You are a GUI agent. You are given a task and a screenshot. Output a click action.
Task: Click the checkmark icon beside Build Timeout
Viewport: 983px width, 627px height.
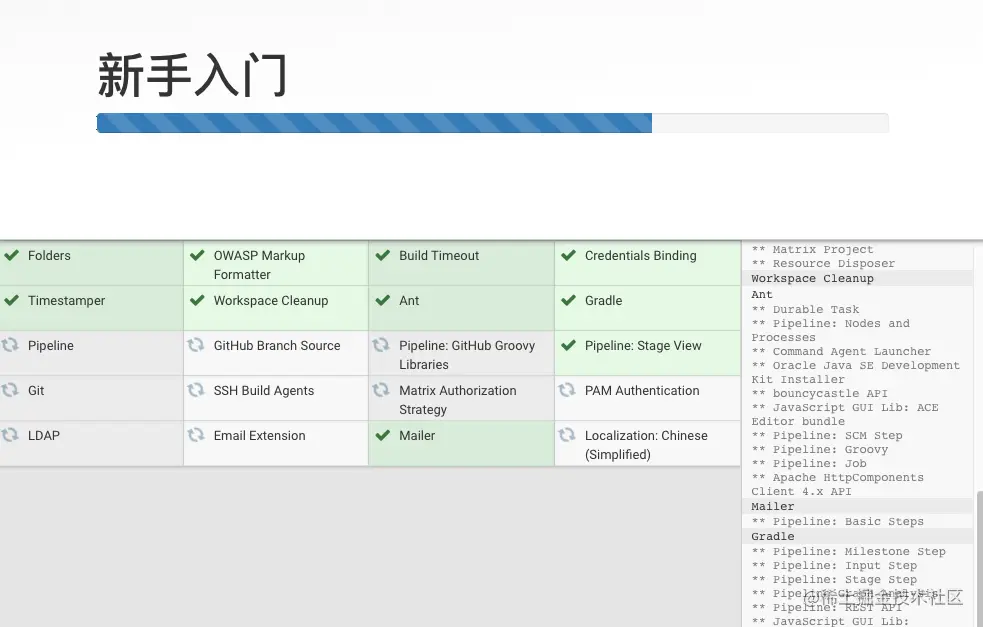point(382,255)
